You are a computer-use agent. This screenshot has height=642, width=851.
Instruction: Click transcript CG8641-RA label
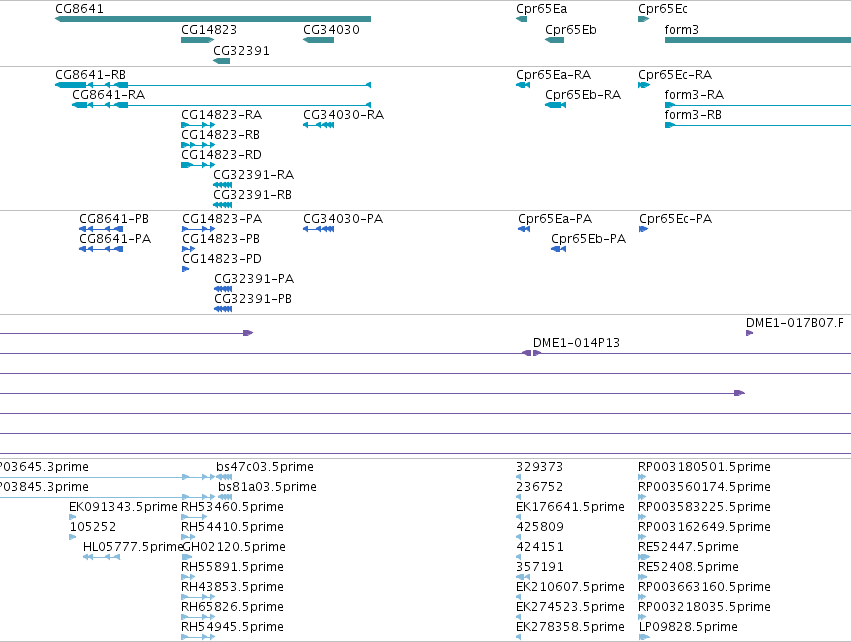tap(109, 94)
